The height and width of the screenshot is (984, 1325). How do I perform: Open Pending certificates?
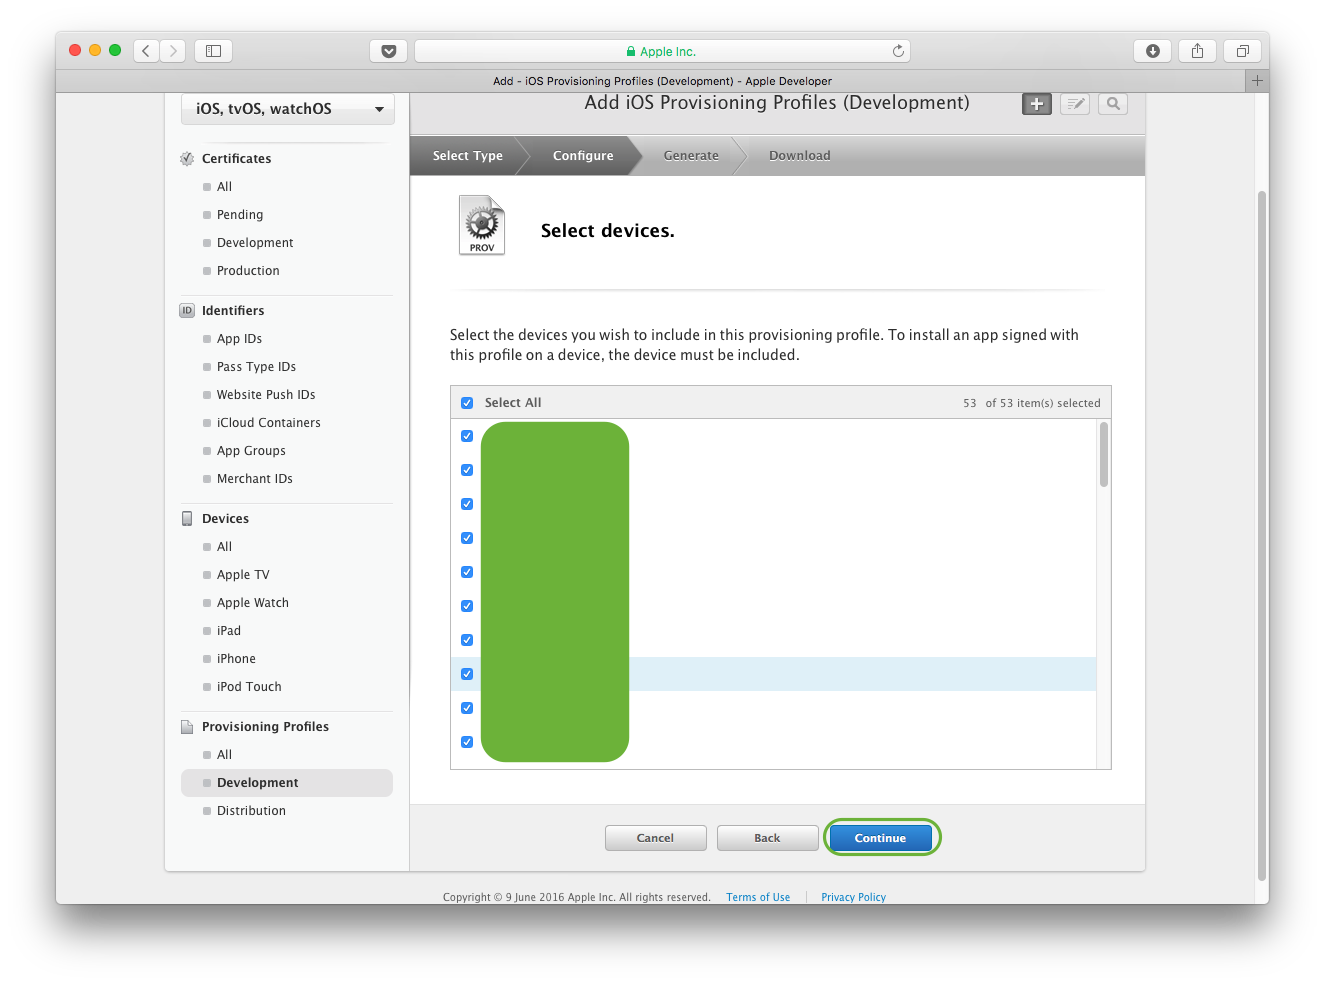pos(240,214)
